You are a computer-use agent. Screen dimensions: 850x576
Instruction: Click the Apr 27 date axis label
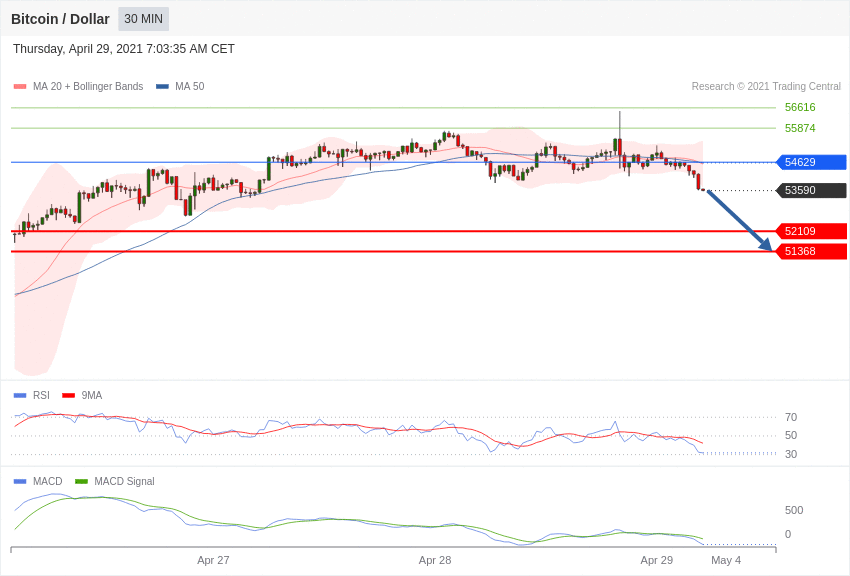pos(213,560)
